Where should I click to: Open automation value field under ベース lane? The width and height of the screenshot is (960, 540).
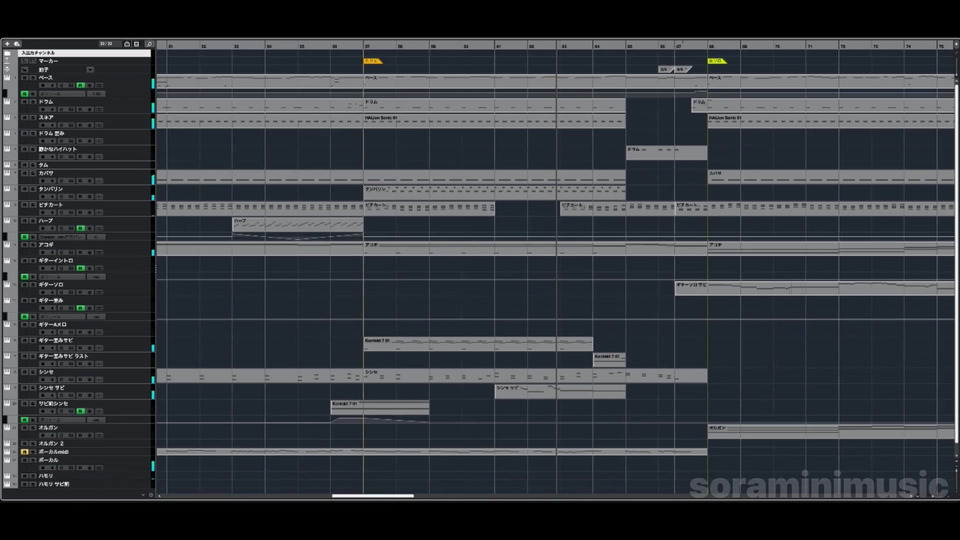[96, 94]
